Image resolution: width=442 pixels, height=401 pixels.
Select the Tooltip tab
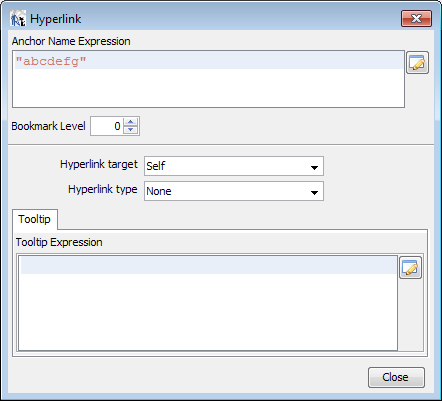[x=35, y=219]
